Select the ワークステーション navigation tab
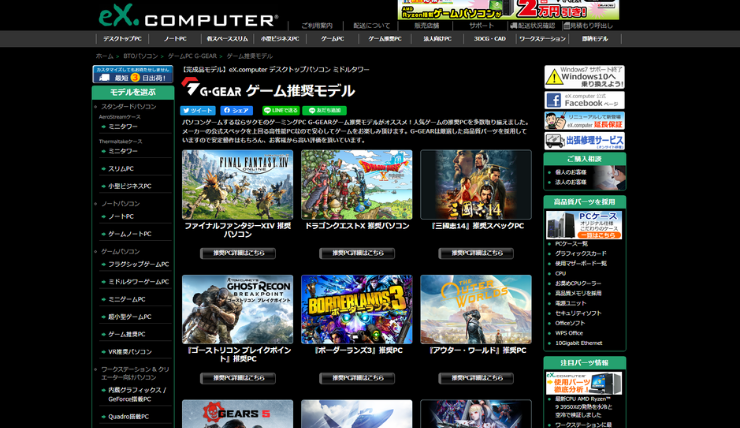The height and width of the screenshot is (428, 740). click(542, 39)
